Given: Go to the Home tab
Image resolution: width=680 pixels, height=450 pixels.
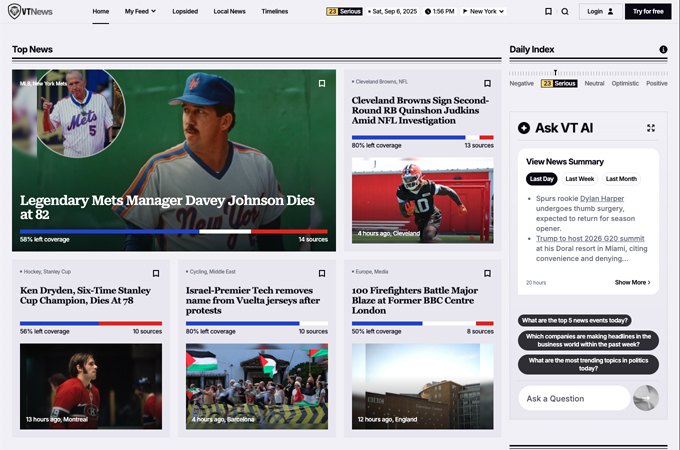Looking at the screenshot, I should pyautogui.click(x=101, y=11).
